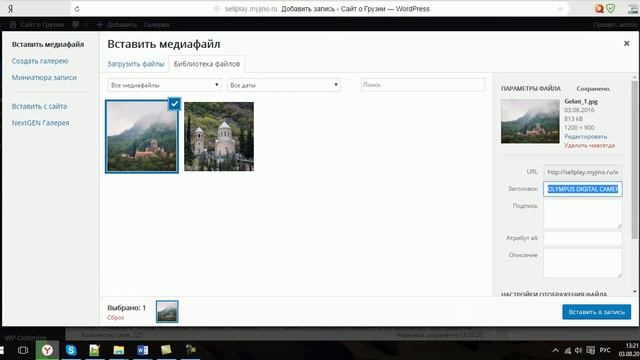Open Microsoft Word from taskbar
Viewport: 640px width, 360px height.
point(142,350)
